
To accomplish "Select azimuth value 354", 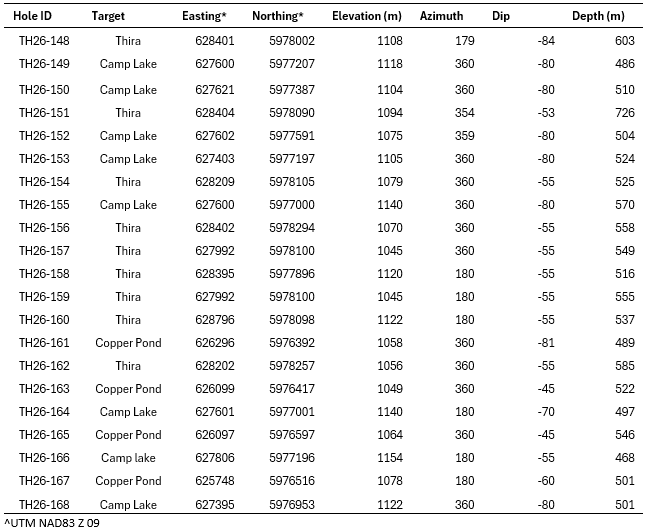I will pos(464,113).
